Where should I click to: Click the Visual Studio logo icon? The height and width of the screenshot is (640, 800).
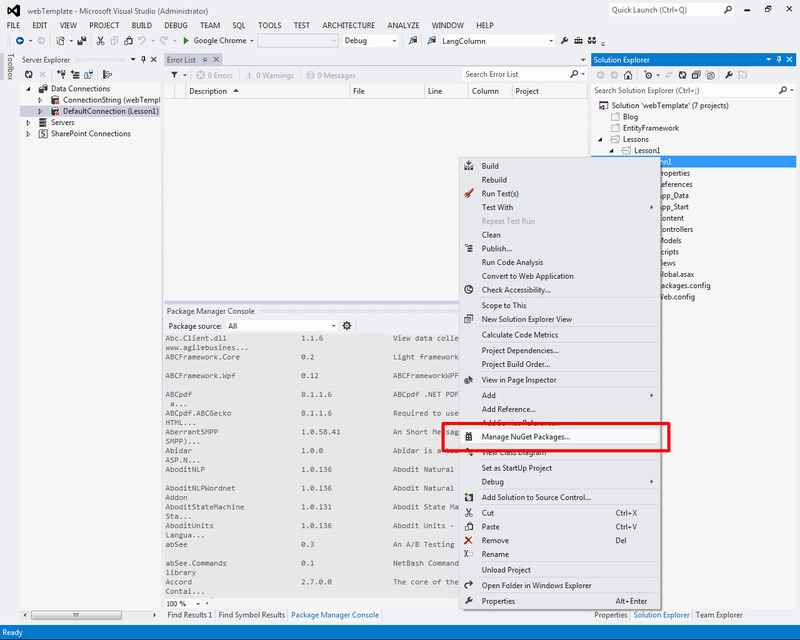coord(14,11)
